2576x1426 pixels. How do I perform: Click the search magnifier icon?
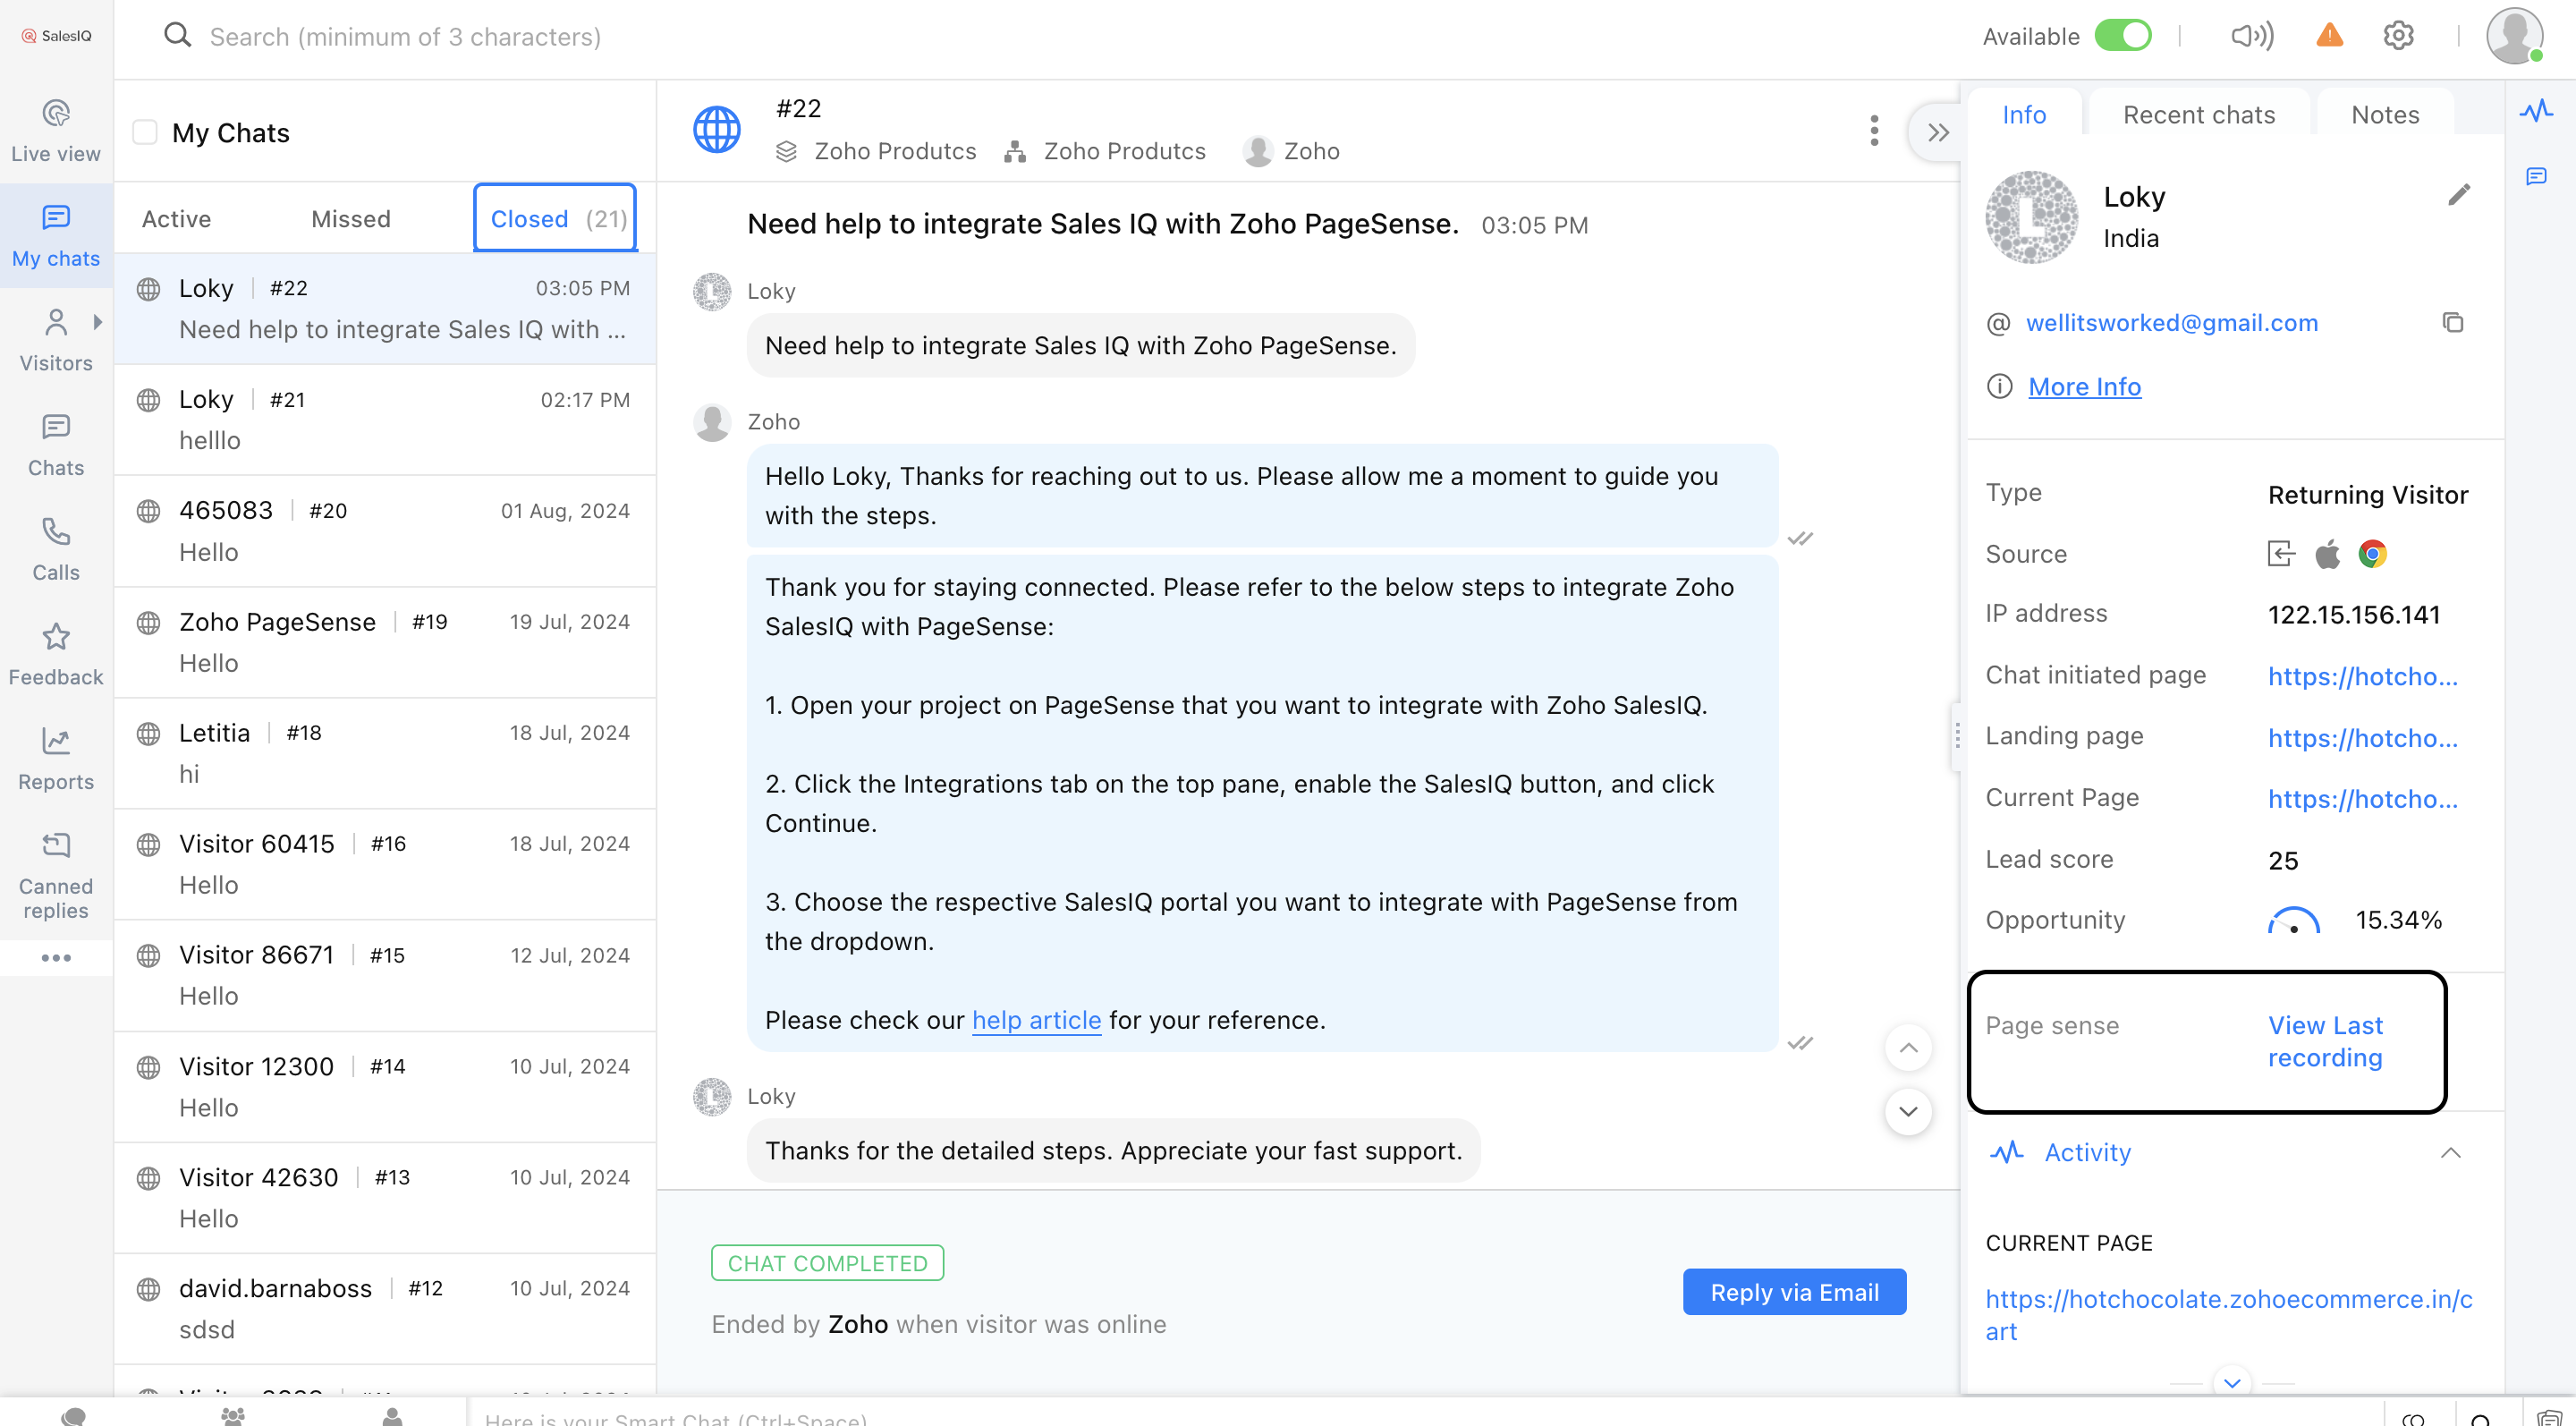(177, 36)
